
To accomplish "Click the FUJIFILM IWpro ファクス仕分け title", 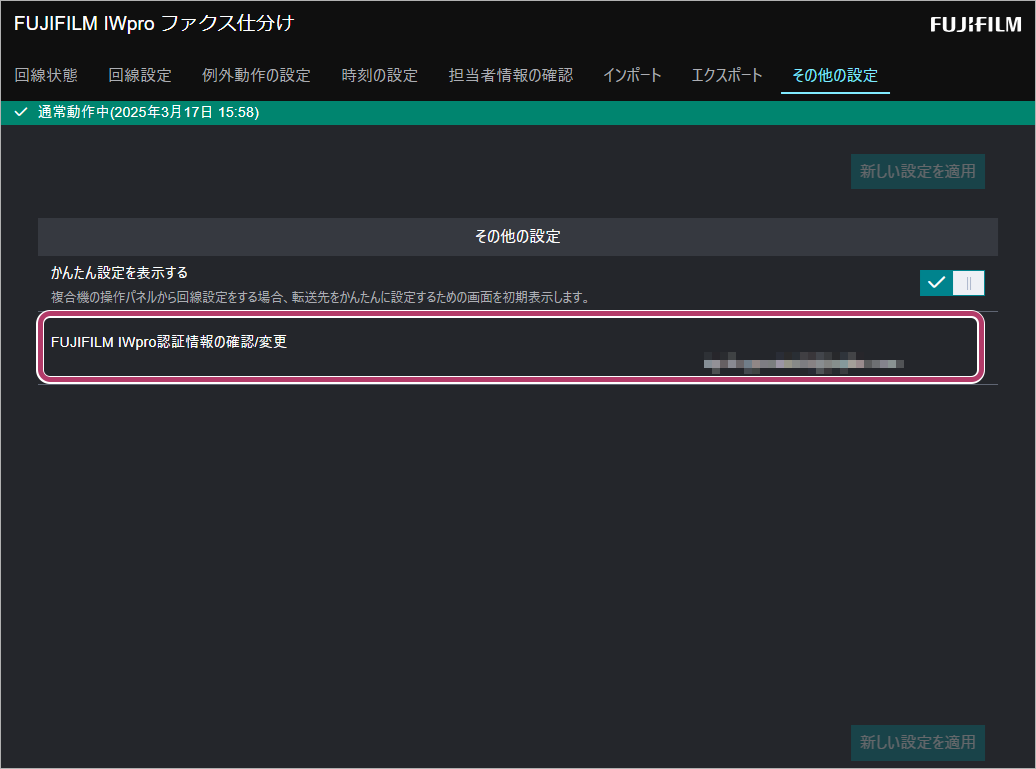I will [x=154, y=23].
